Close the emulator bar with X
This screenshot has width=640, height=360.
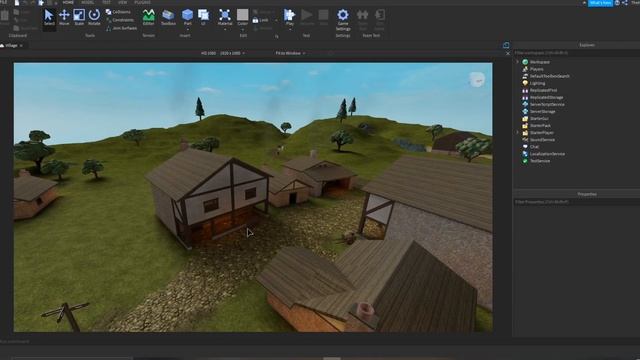(x=508, y=53)
